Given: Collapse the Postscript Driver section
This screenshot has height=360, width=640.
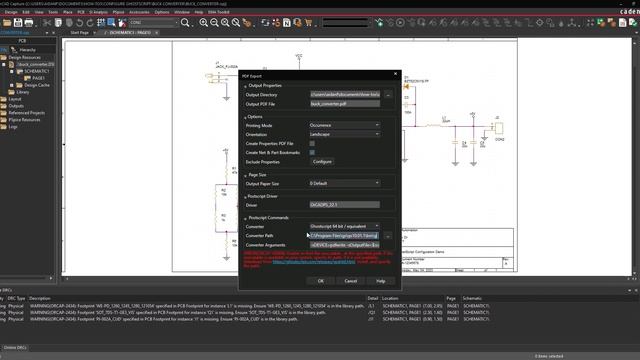Looking at the screenshot, I should (245, 197).
